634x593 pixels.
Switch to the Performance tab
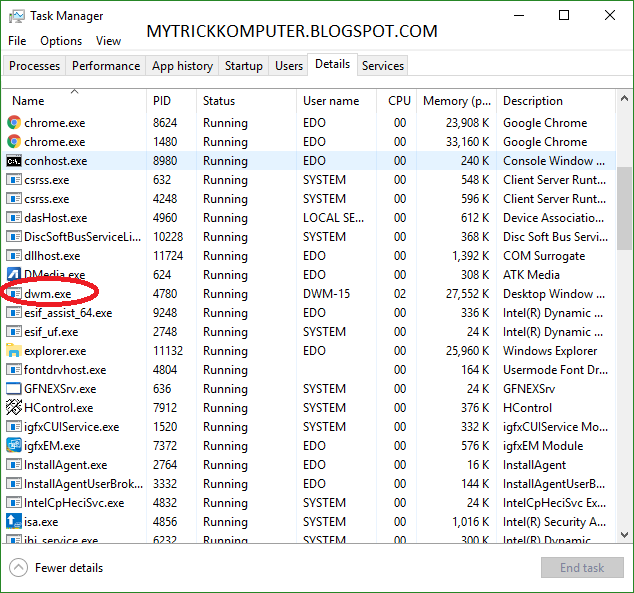pos(106,65)
